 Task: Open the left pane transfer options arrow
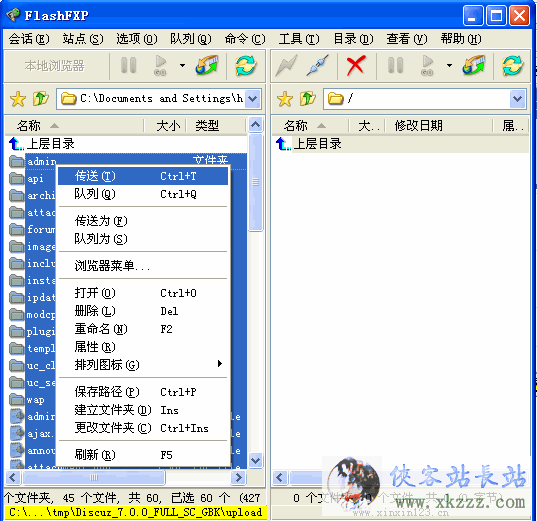click(x=183, y=65)
